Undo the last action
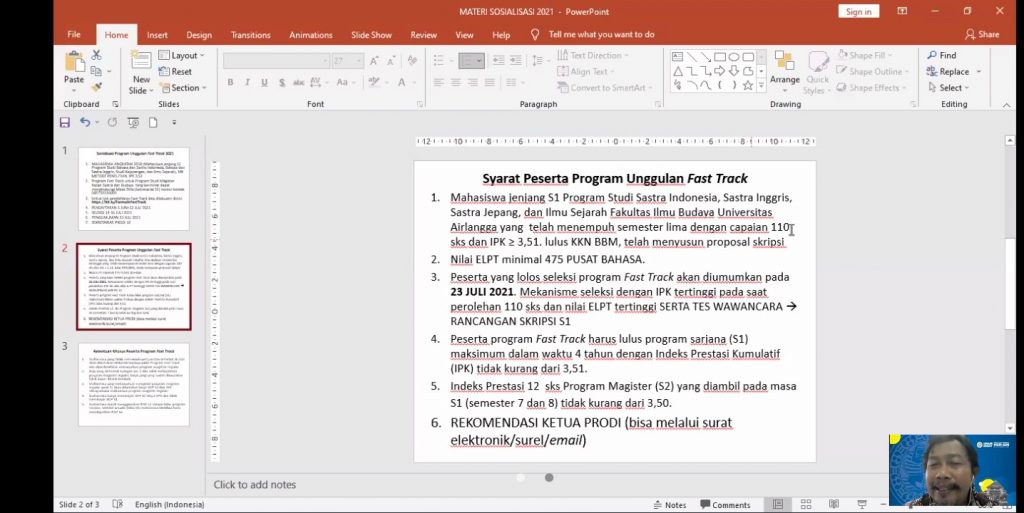The width and height of the screenshot is (1024, 513). tap(85, 122)
